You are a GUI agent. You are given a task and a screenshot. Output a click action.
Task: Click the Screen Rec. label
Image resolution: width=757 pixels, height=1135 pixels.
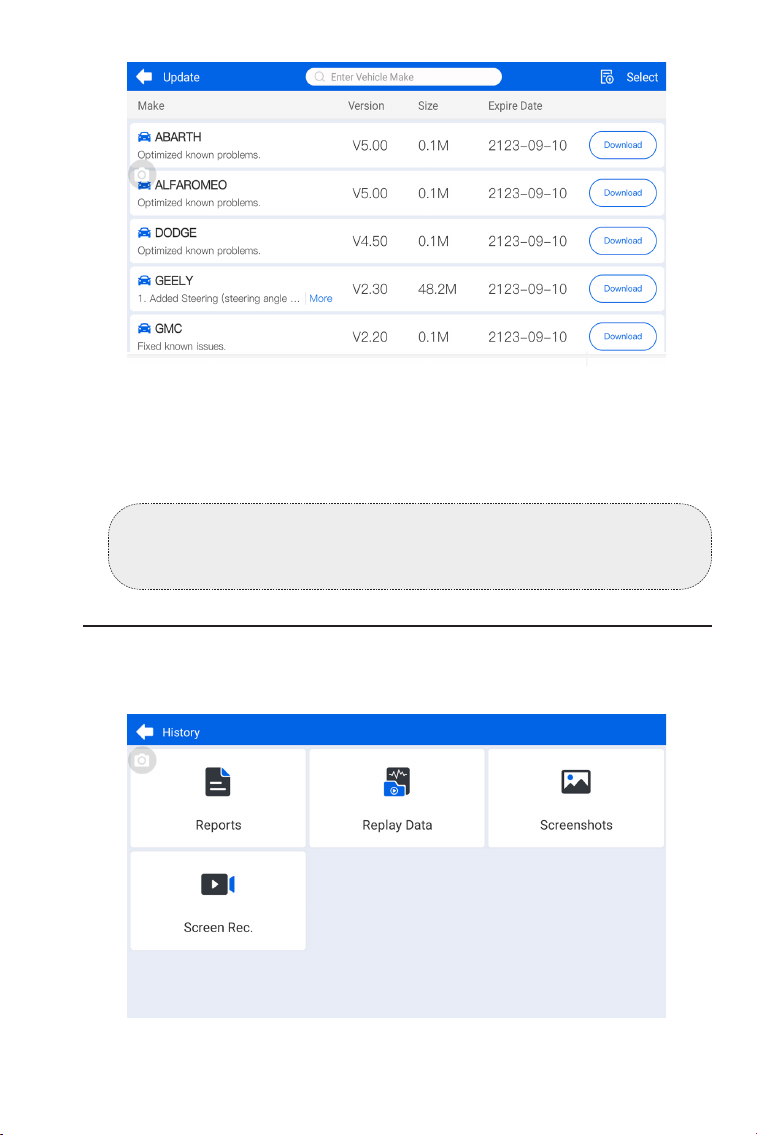pos(218,927)
